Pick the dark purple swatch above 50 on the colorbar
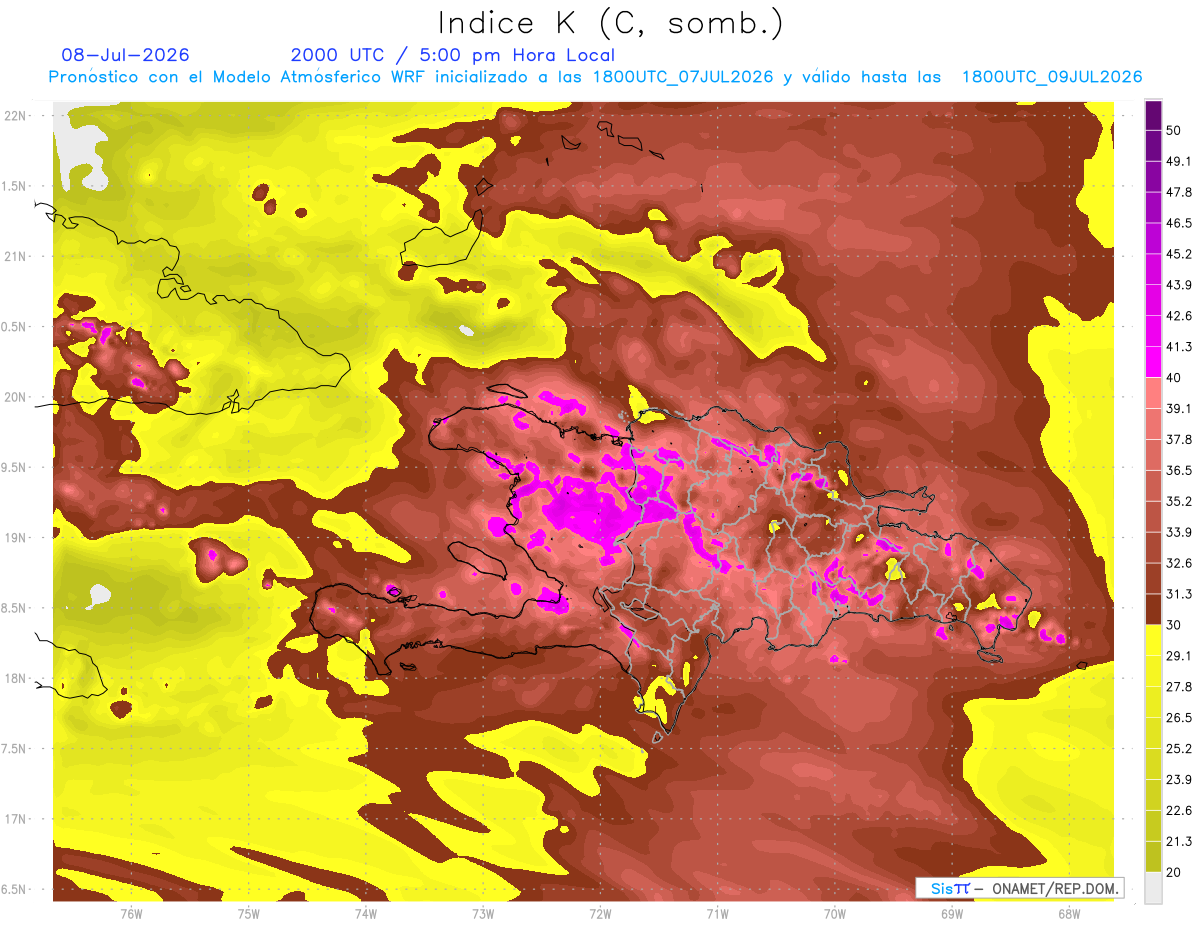Viewport: 1200px width, 927px height. (x=1153, y=115)
